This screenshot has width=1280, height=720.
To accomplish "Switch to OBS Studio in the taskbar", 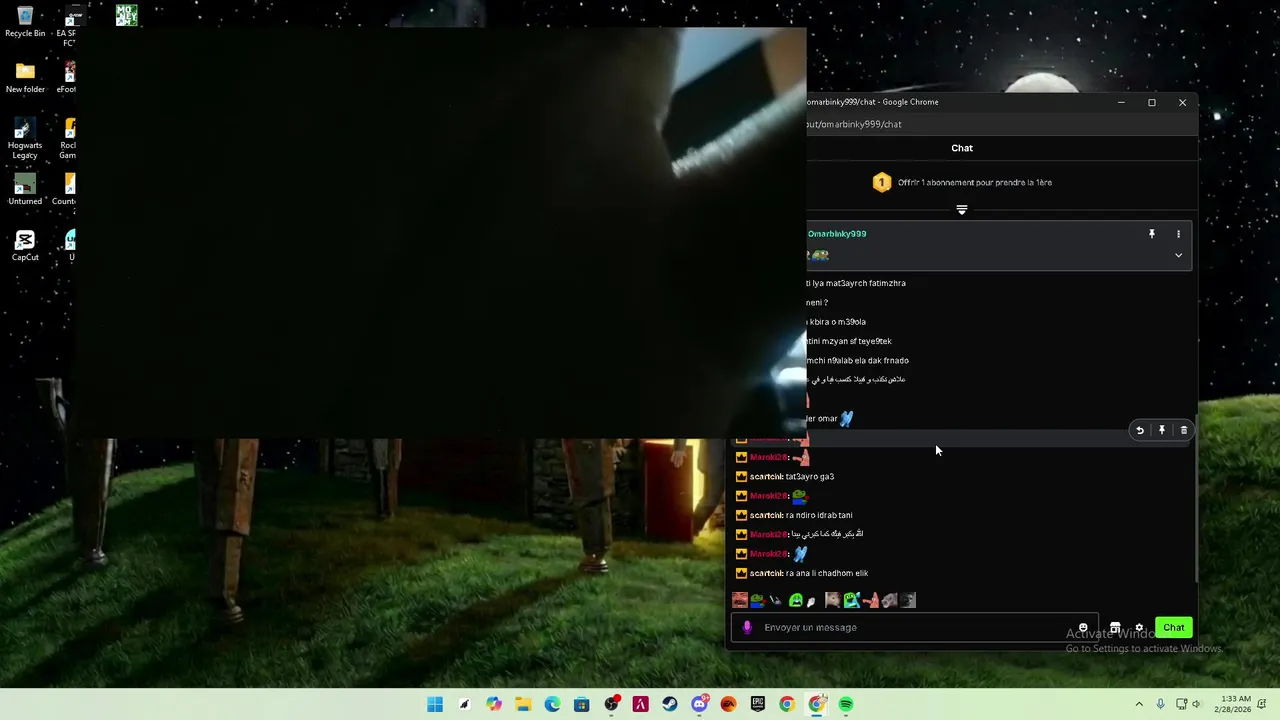I will [x=611, y=705].
